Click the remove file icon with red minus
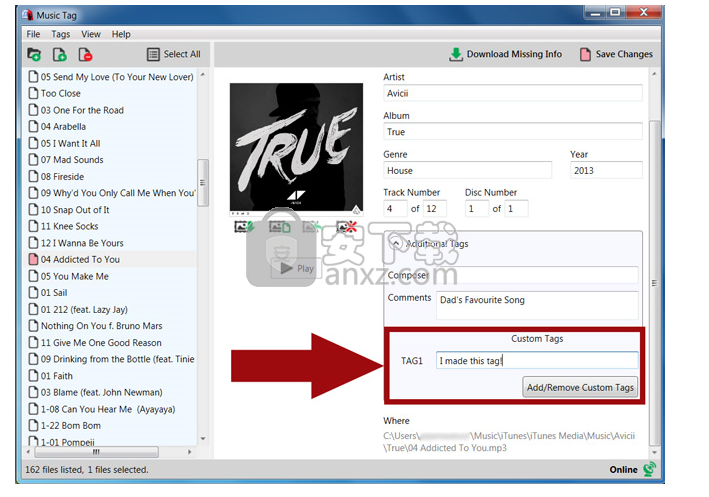Viewport: 709px width, 497px height. (x=85, y=55)
